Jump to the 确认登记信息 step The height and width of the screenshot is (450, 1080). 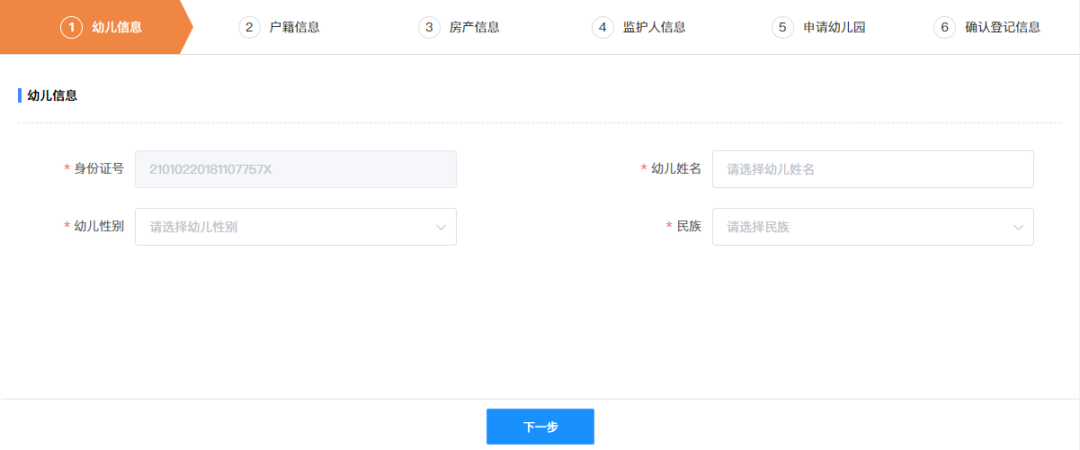[x=1002, y=27]
